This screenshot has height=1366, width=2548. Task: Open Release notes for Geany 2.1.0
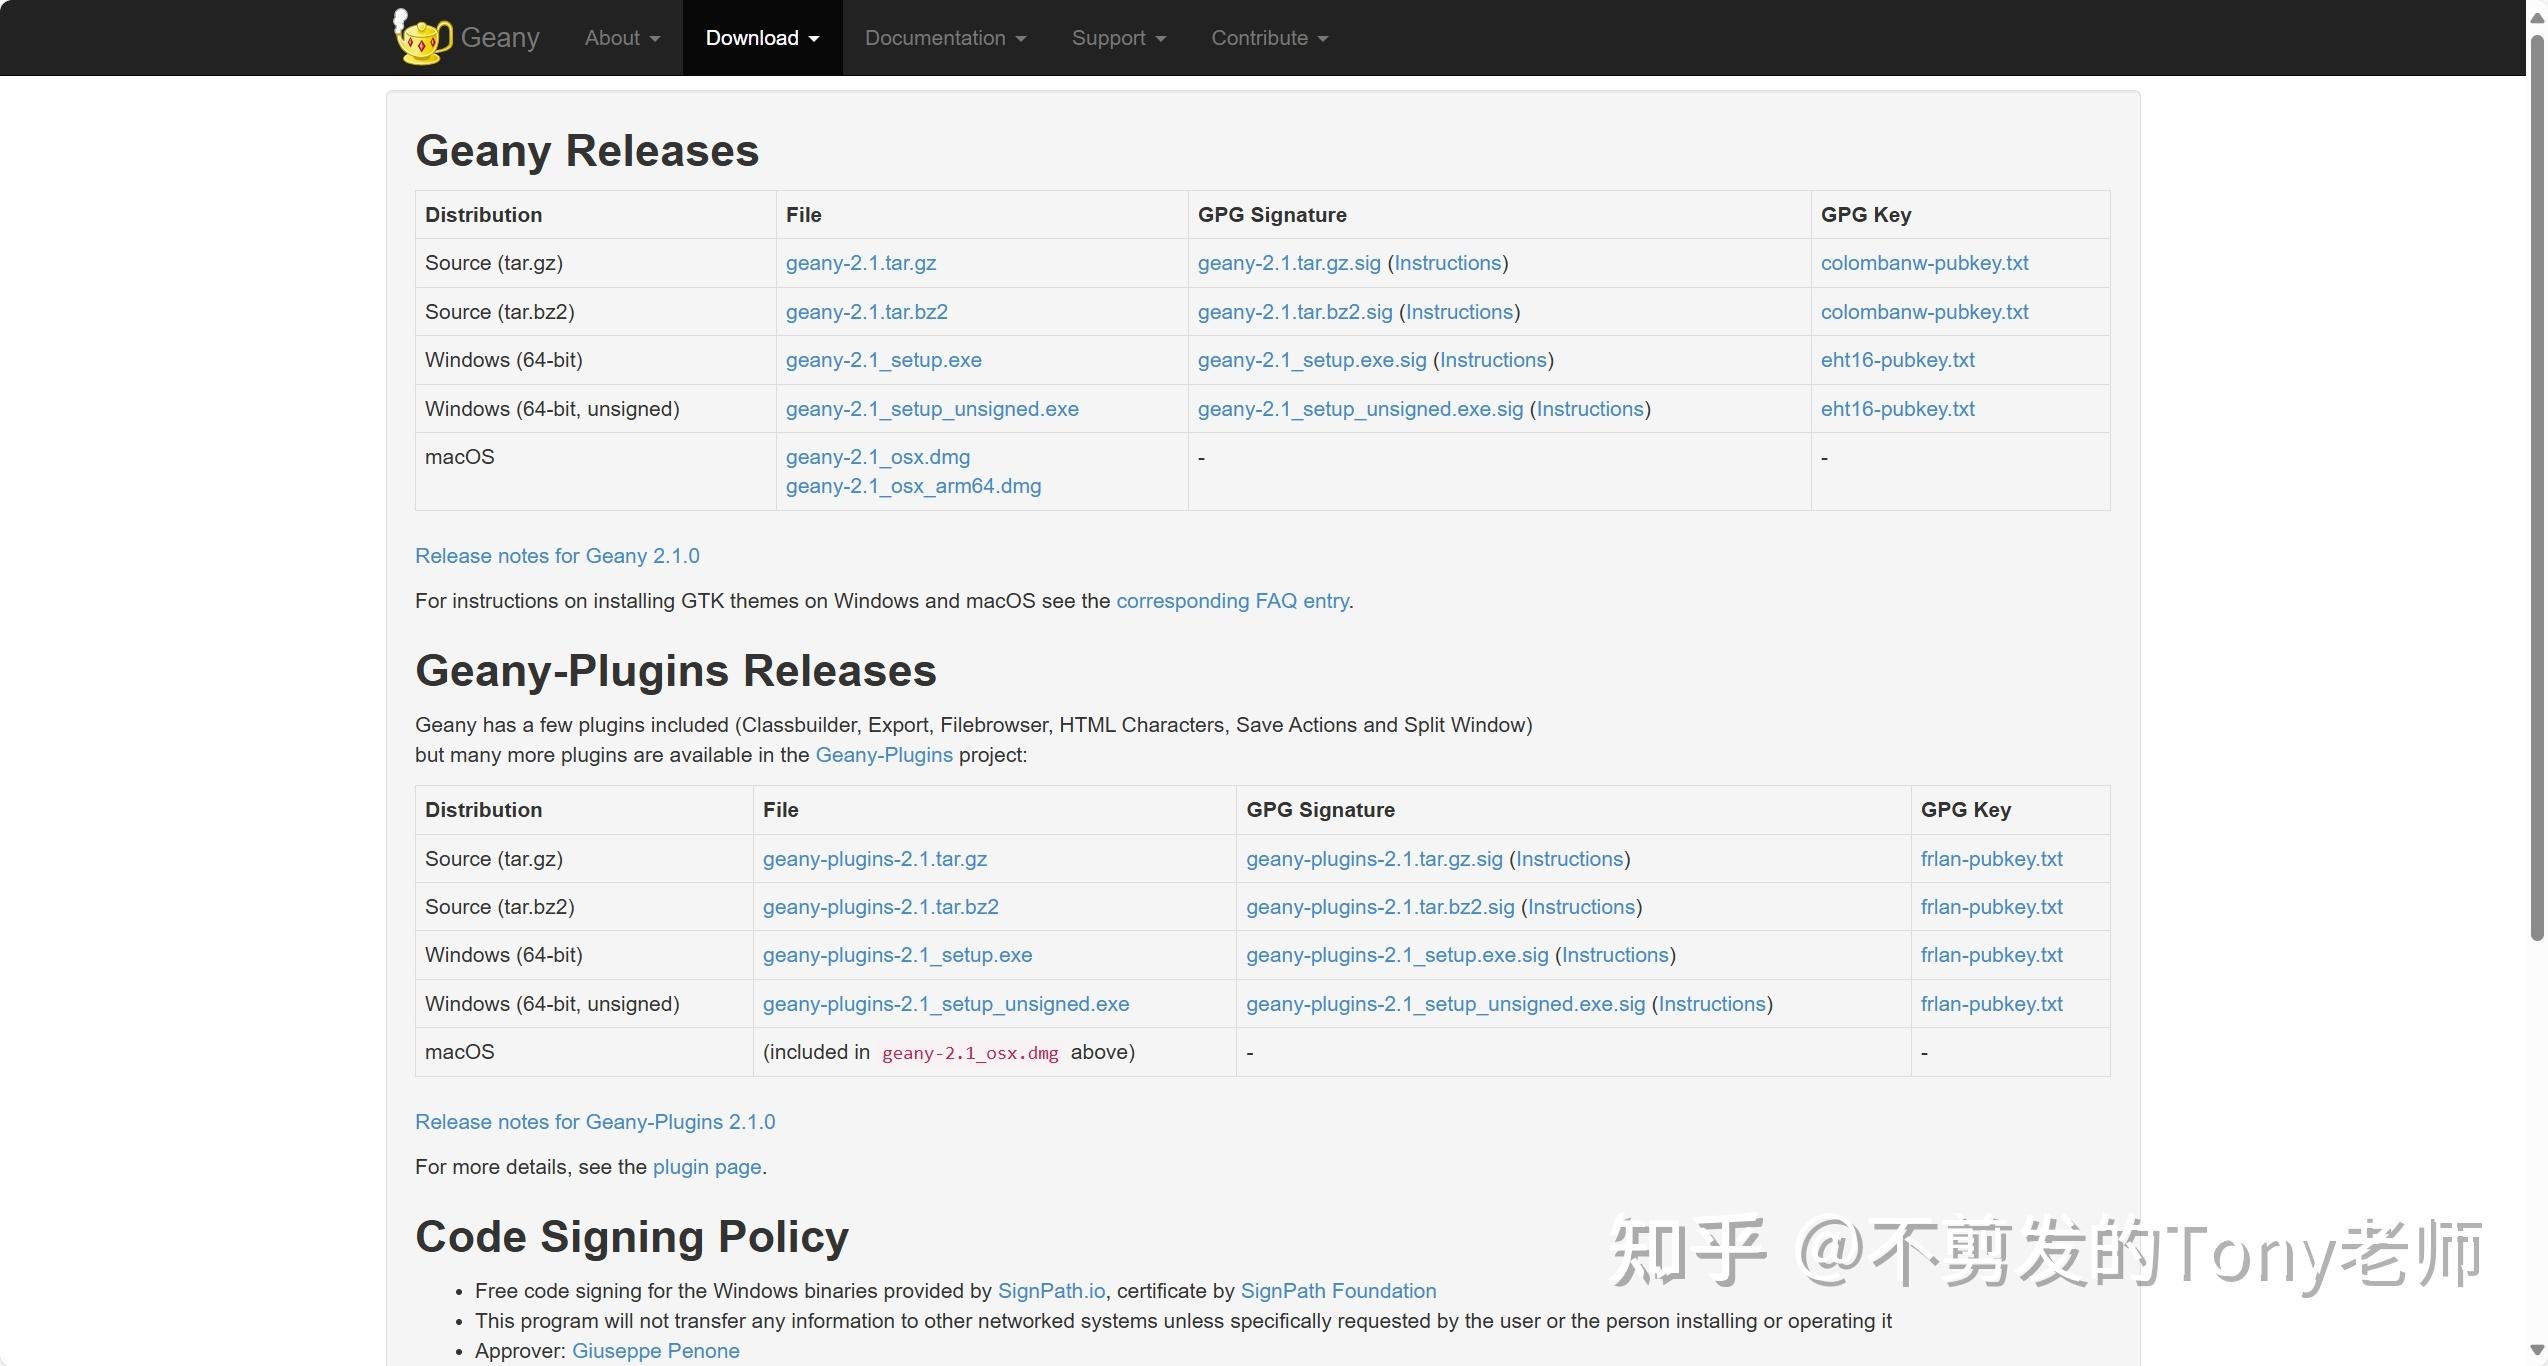coord(557,555)
